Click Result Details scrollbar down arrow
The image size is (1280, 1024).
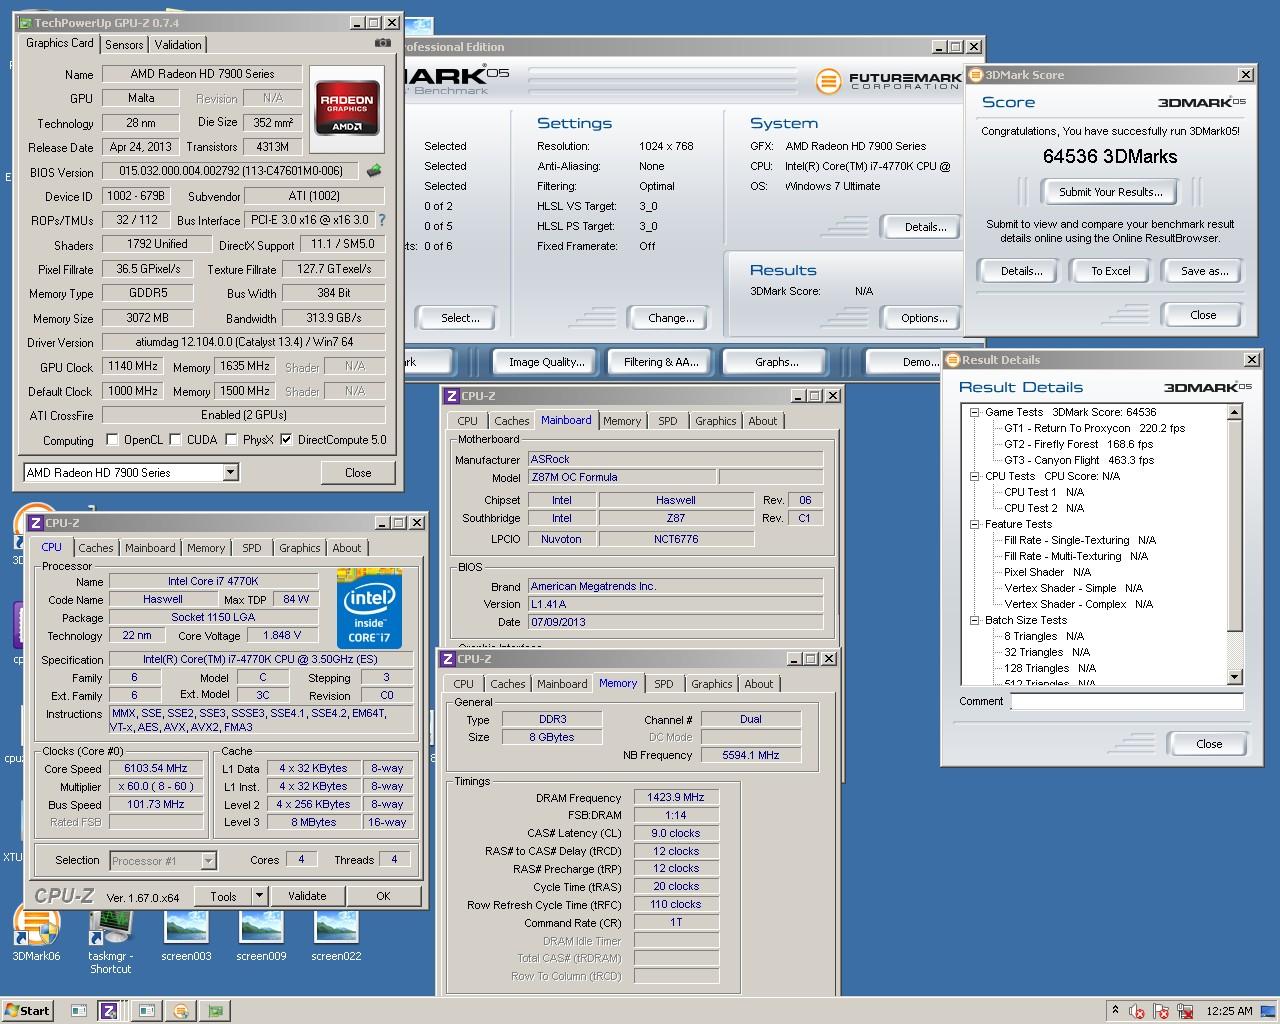(1234, 677)
